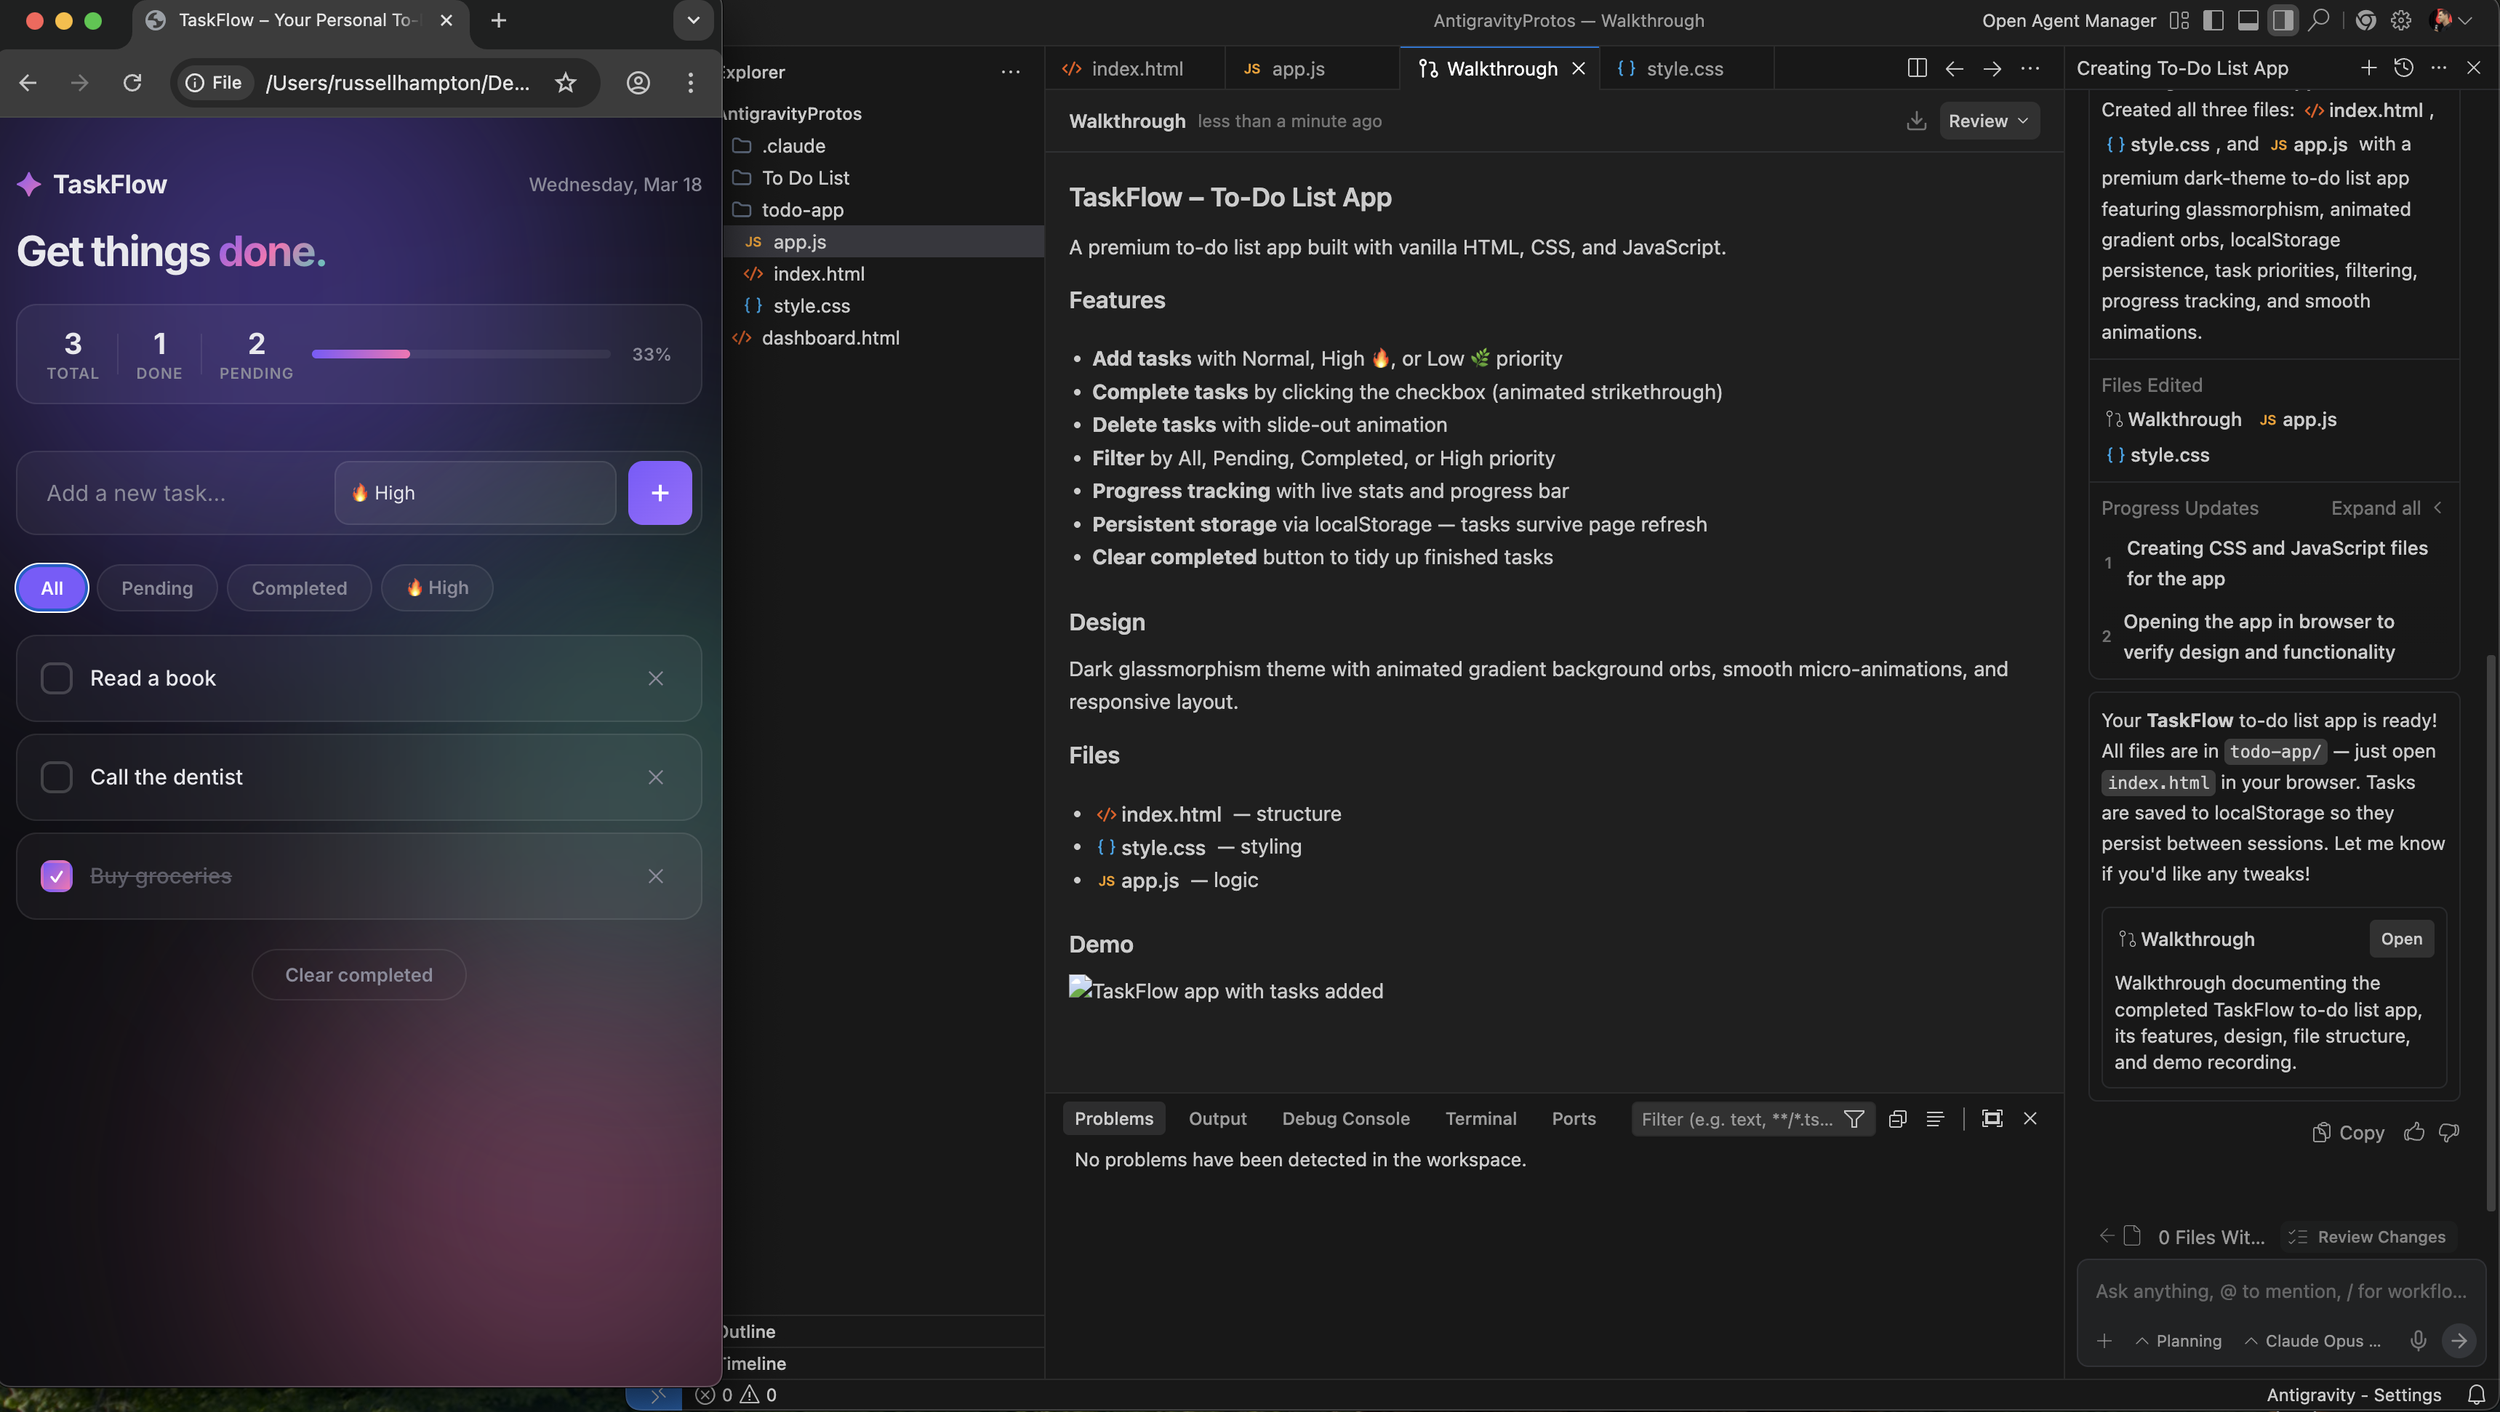
Task: Click "Expand all" for Progress Updates
Action: point(2375,508)
